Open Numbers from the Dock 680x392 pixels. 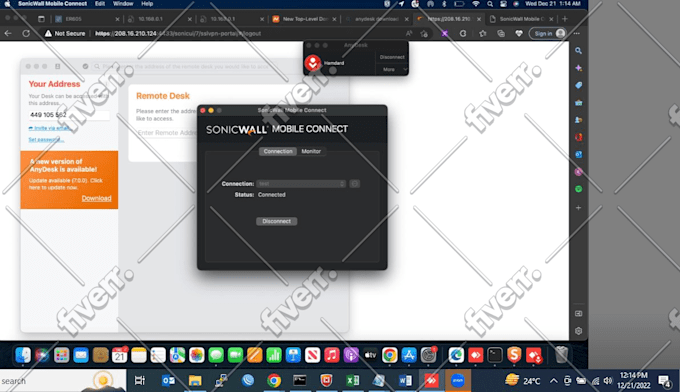(x=274, y=355)
